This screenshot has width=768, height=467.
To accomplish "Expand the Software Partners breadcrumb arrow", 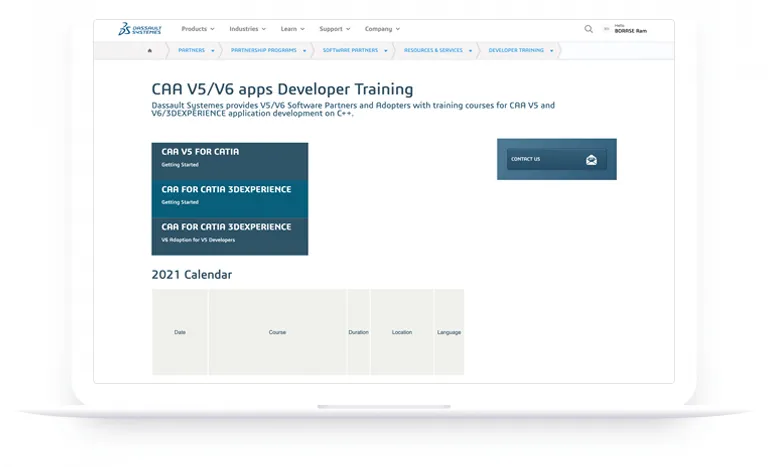I will pos(385,51).
